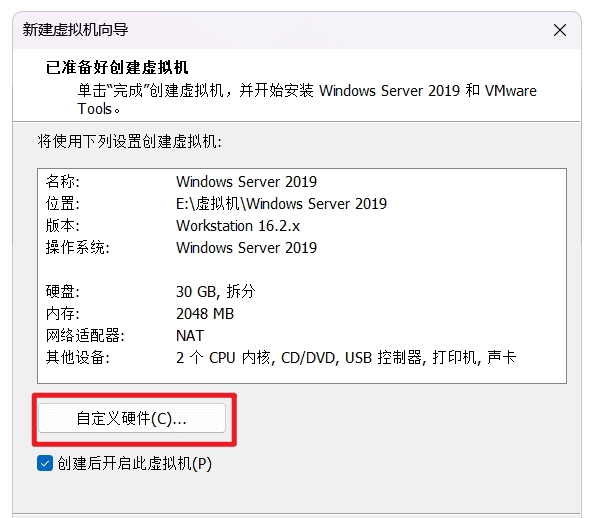The image size is (599, 518).
Task: Click the 版本 row label
Action: [63, 226]
